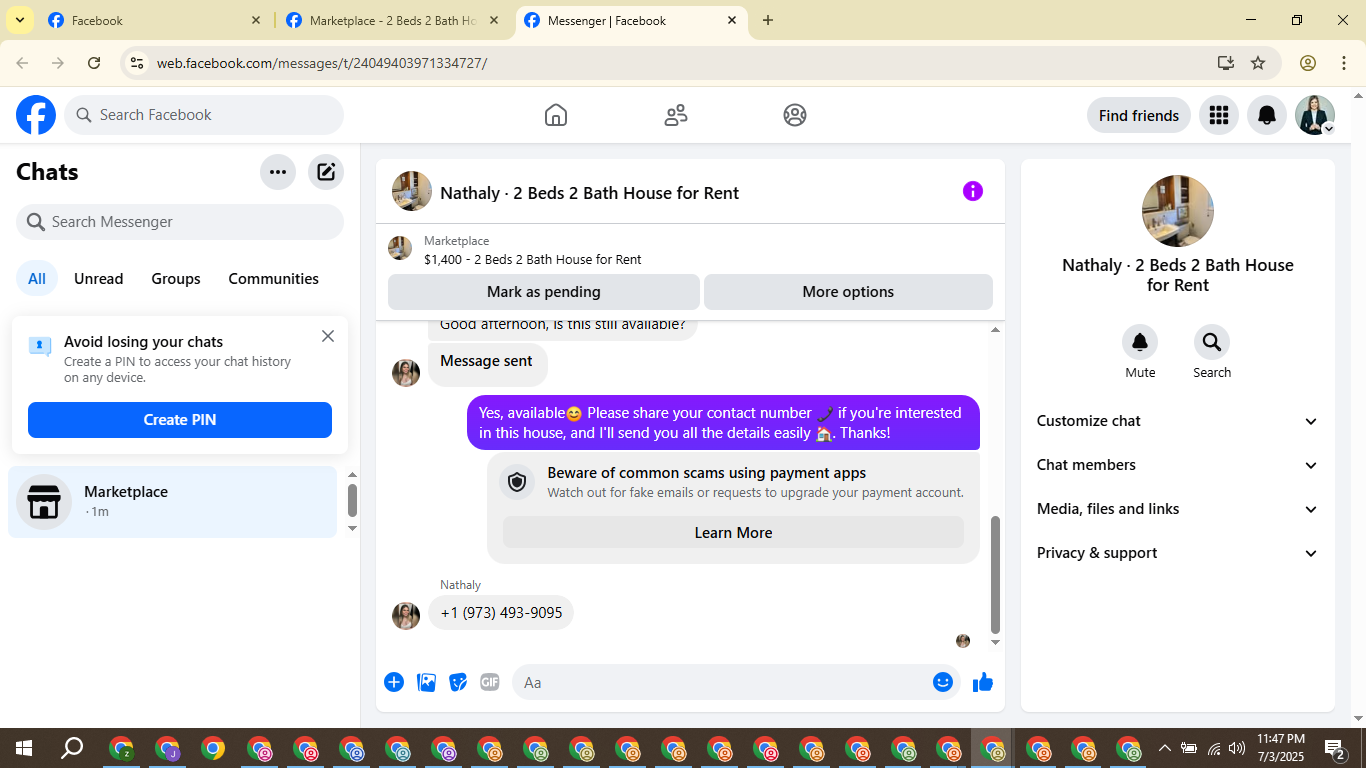Open the emoji picker in message box

tap(943, 682)
